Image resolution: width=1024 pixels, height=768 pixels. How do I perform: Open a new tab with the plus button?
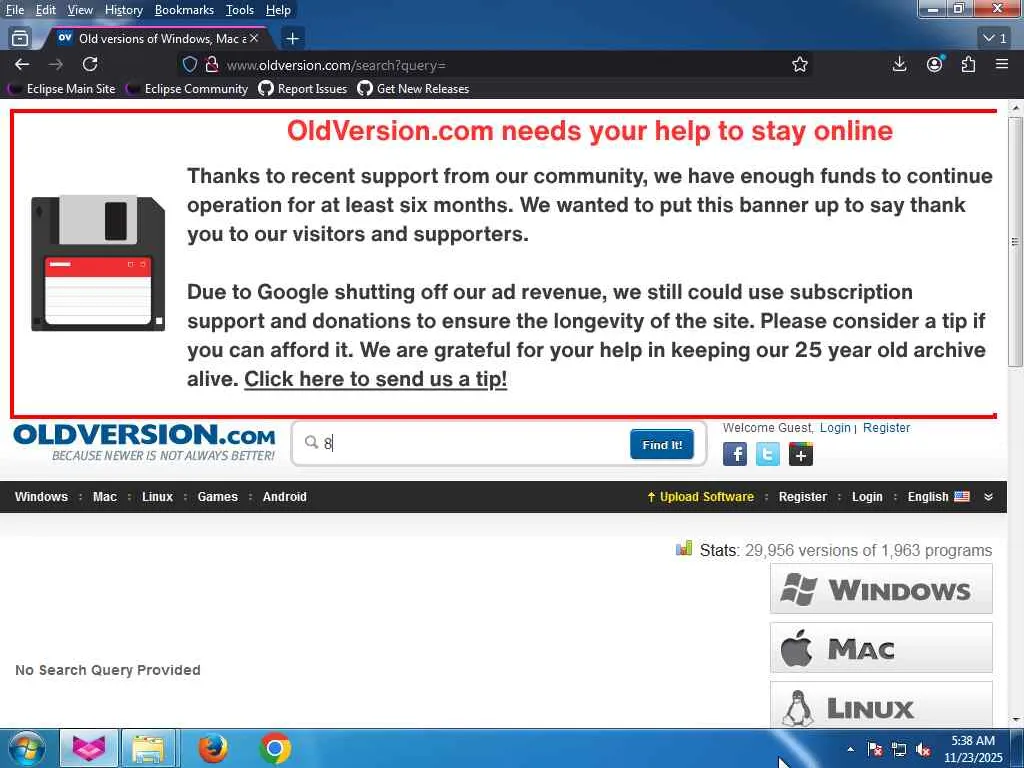(293, 39)
